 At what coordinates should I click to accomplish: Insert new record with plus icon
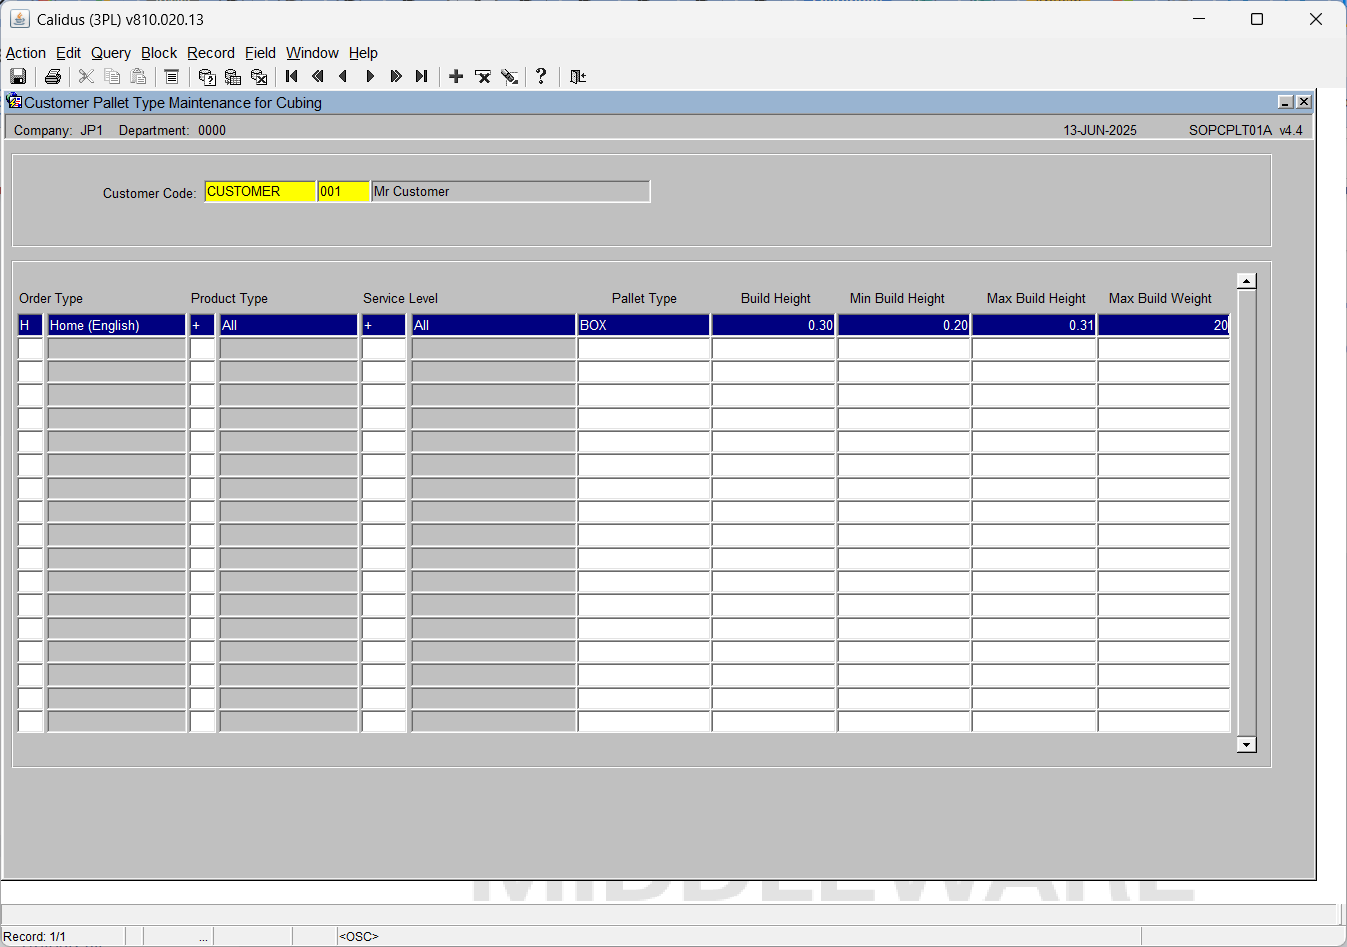[x=456, y=77]
